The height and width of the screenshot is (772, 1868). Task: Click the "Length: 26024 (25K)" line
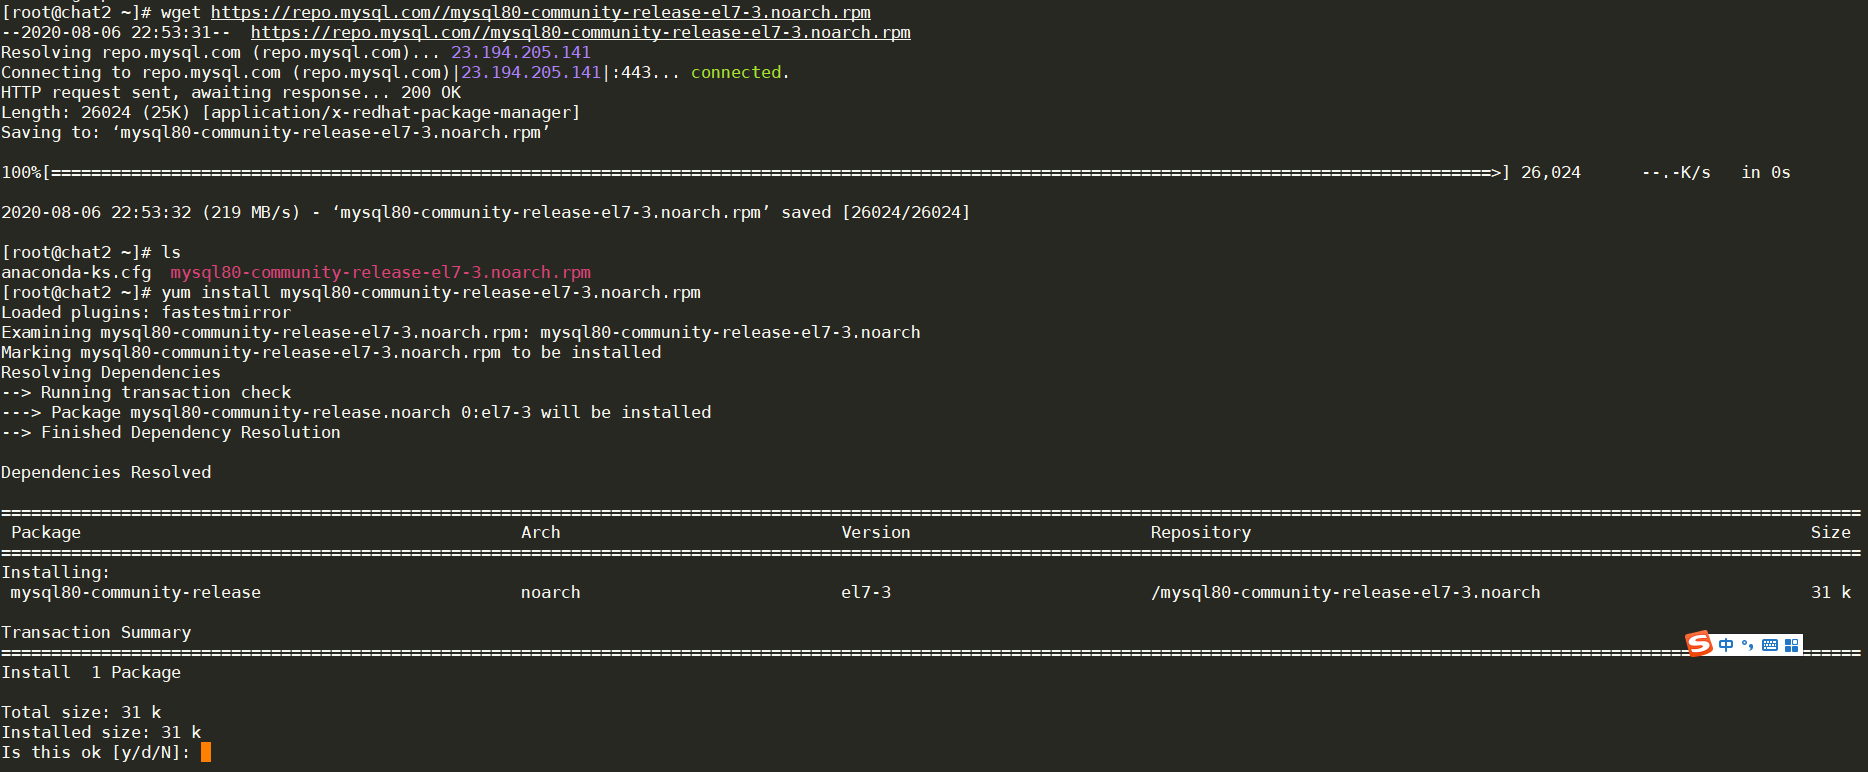click(291, 112)
